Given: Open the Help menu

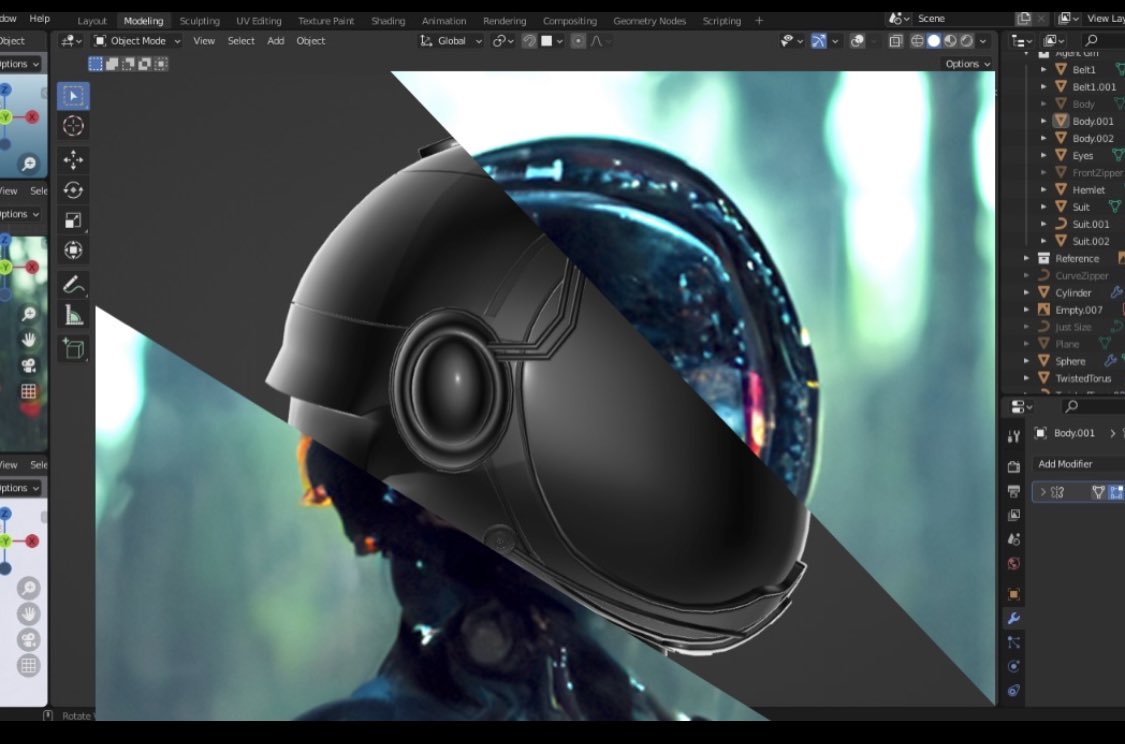Looking at the screenshot, I should pyautogui.click(x=39, y=19).
